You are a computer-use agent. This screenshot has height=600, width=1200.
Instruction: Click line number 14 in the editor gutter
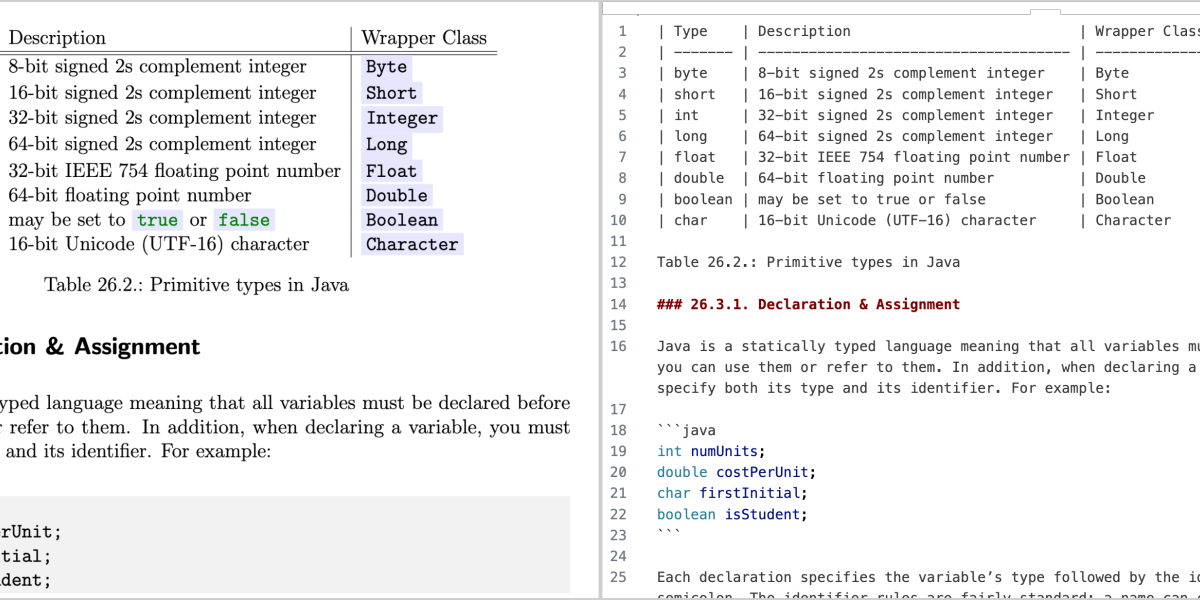click(618, 304)
